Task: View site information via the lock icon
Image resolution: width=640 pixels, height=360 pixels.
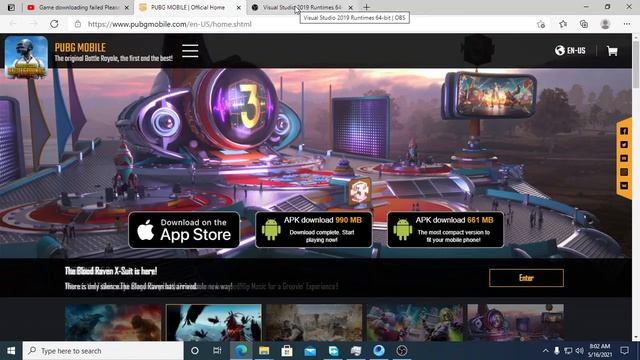Action: 78,24
